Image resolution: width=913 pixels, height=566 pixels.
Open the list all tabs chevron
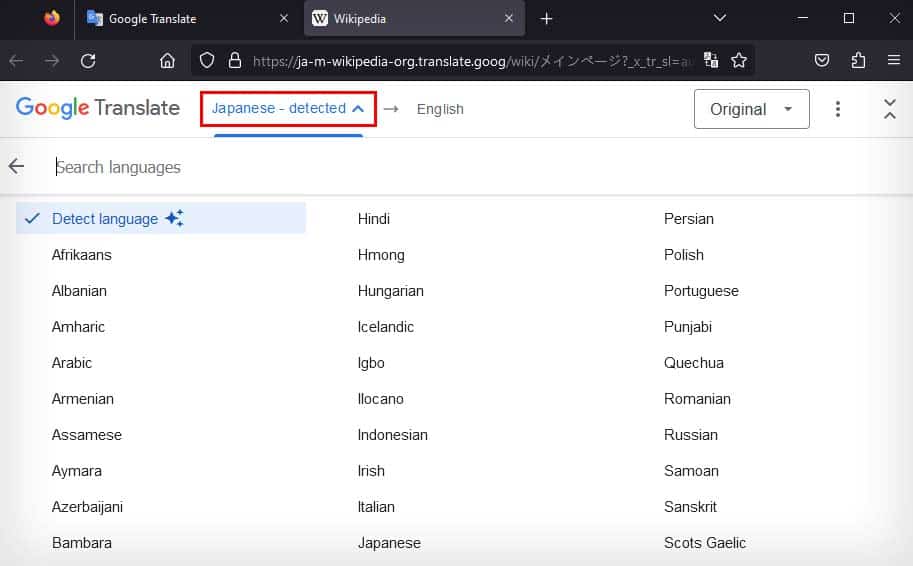(x=720, y=19)
